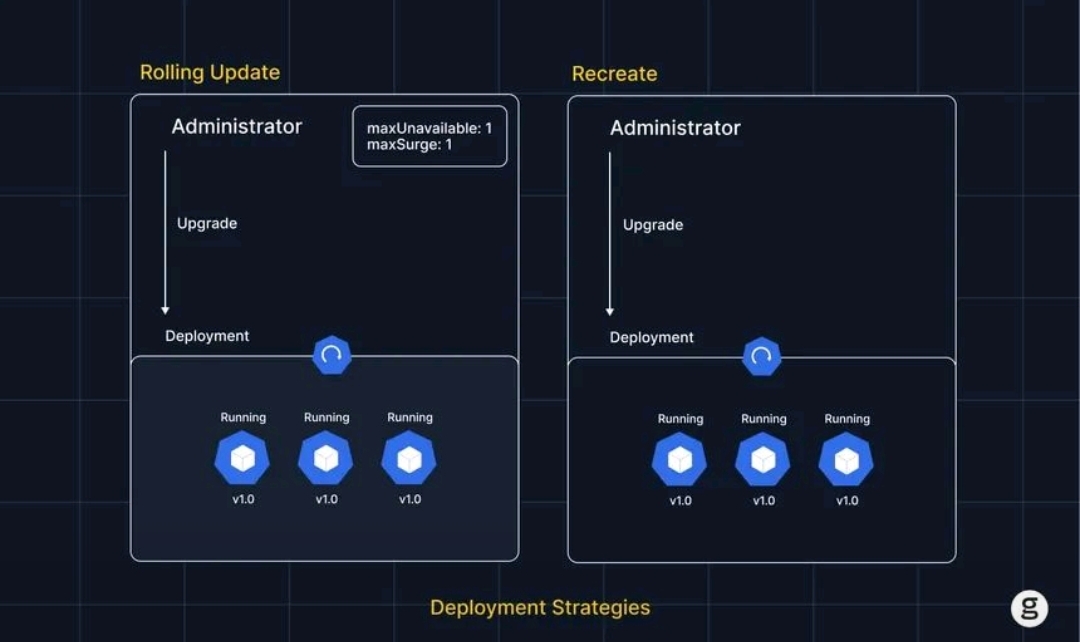Select the leftmost pod in Recreate panel

(x=680, y=460)
